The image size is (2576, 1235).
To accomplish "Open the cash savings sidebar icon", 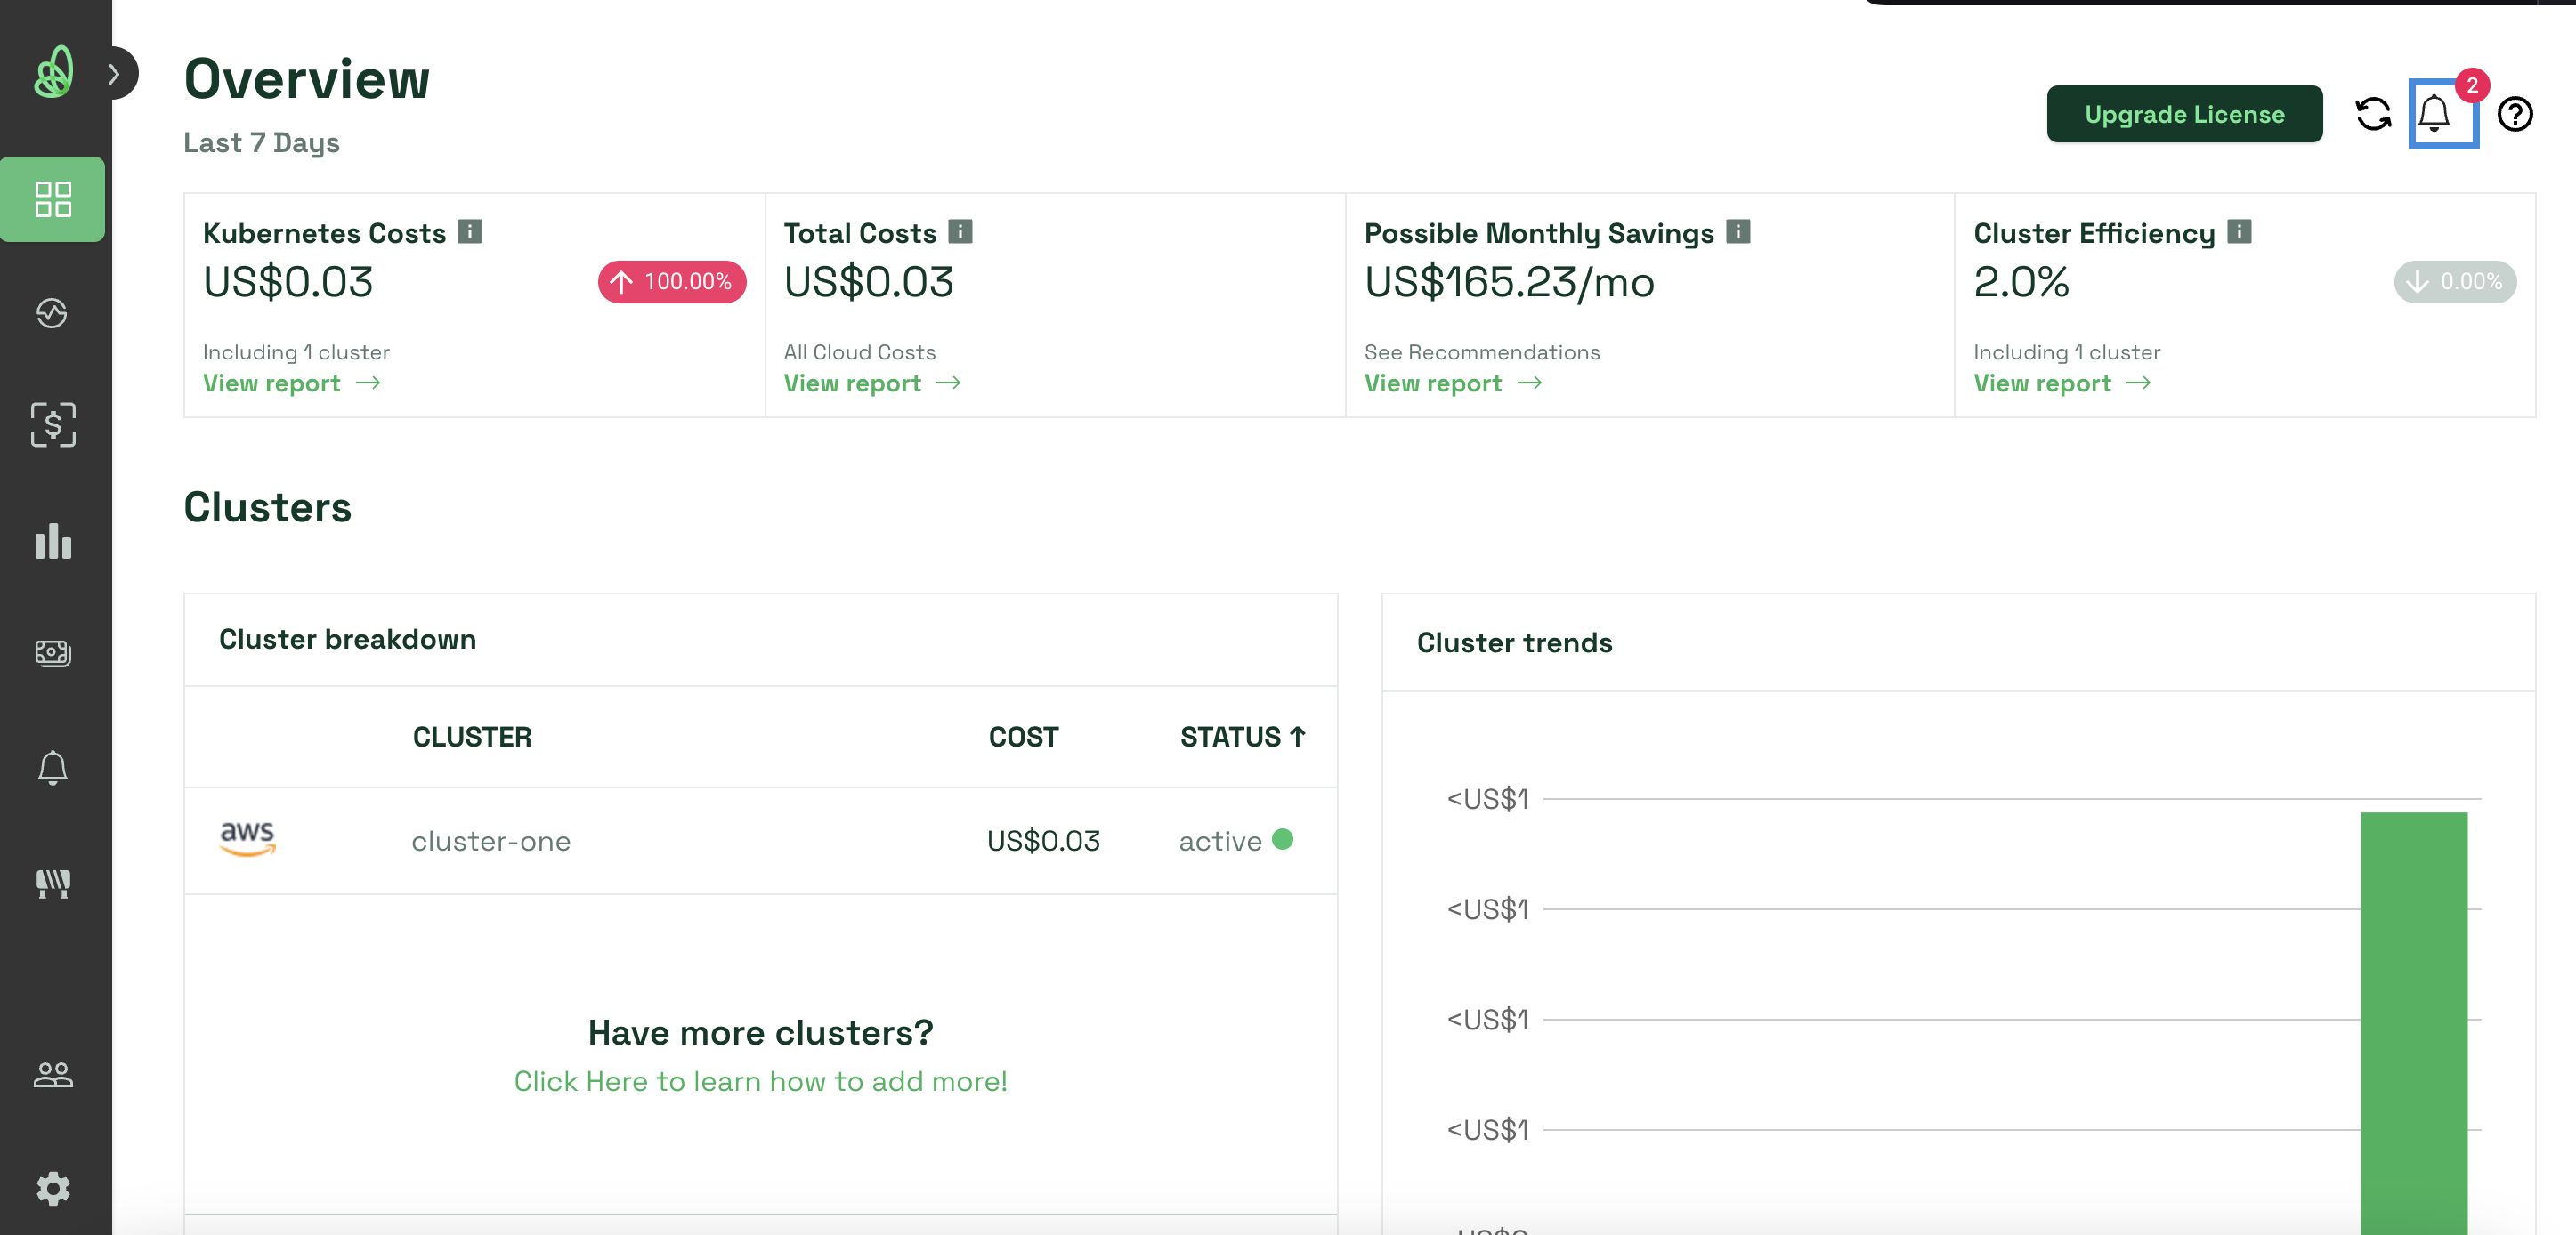I will point(53,653).
